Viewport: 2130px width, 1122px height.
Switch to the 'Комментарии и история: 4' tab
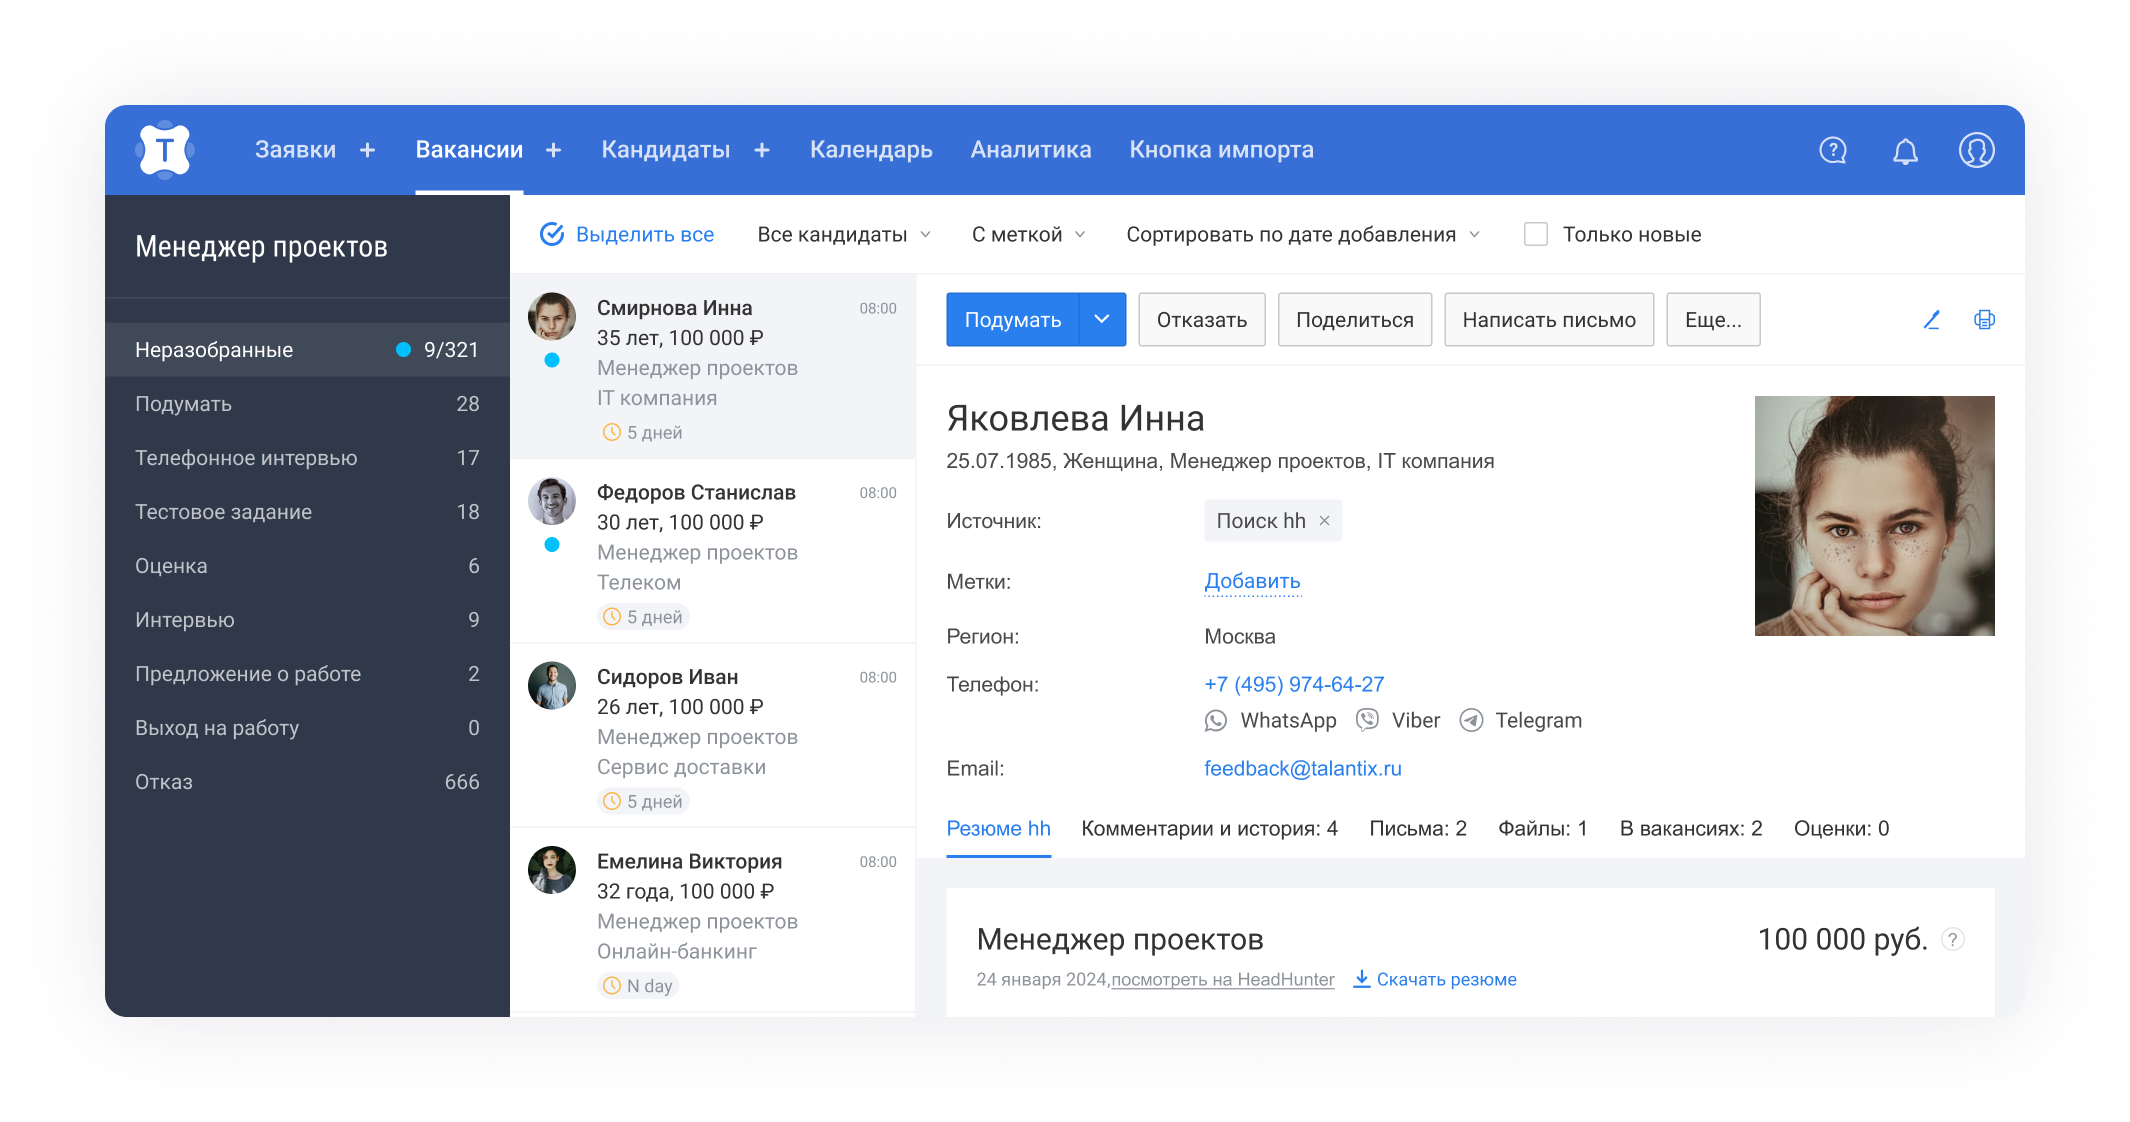[x=1209, y=828]
